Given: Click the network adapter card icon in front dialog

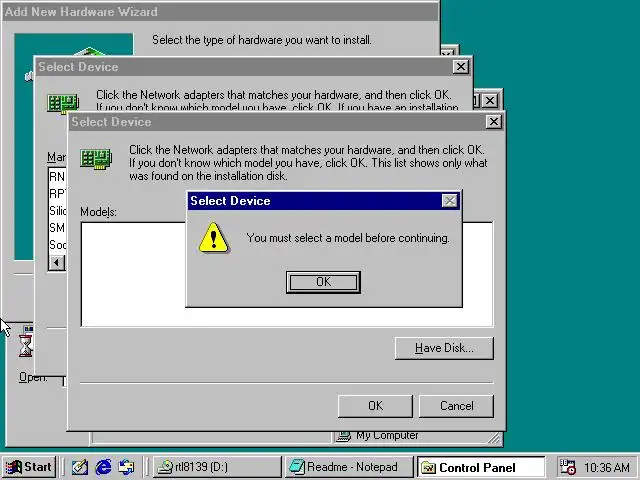Looking at the screenshot, I should (96, 158).
